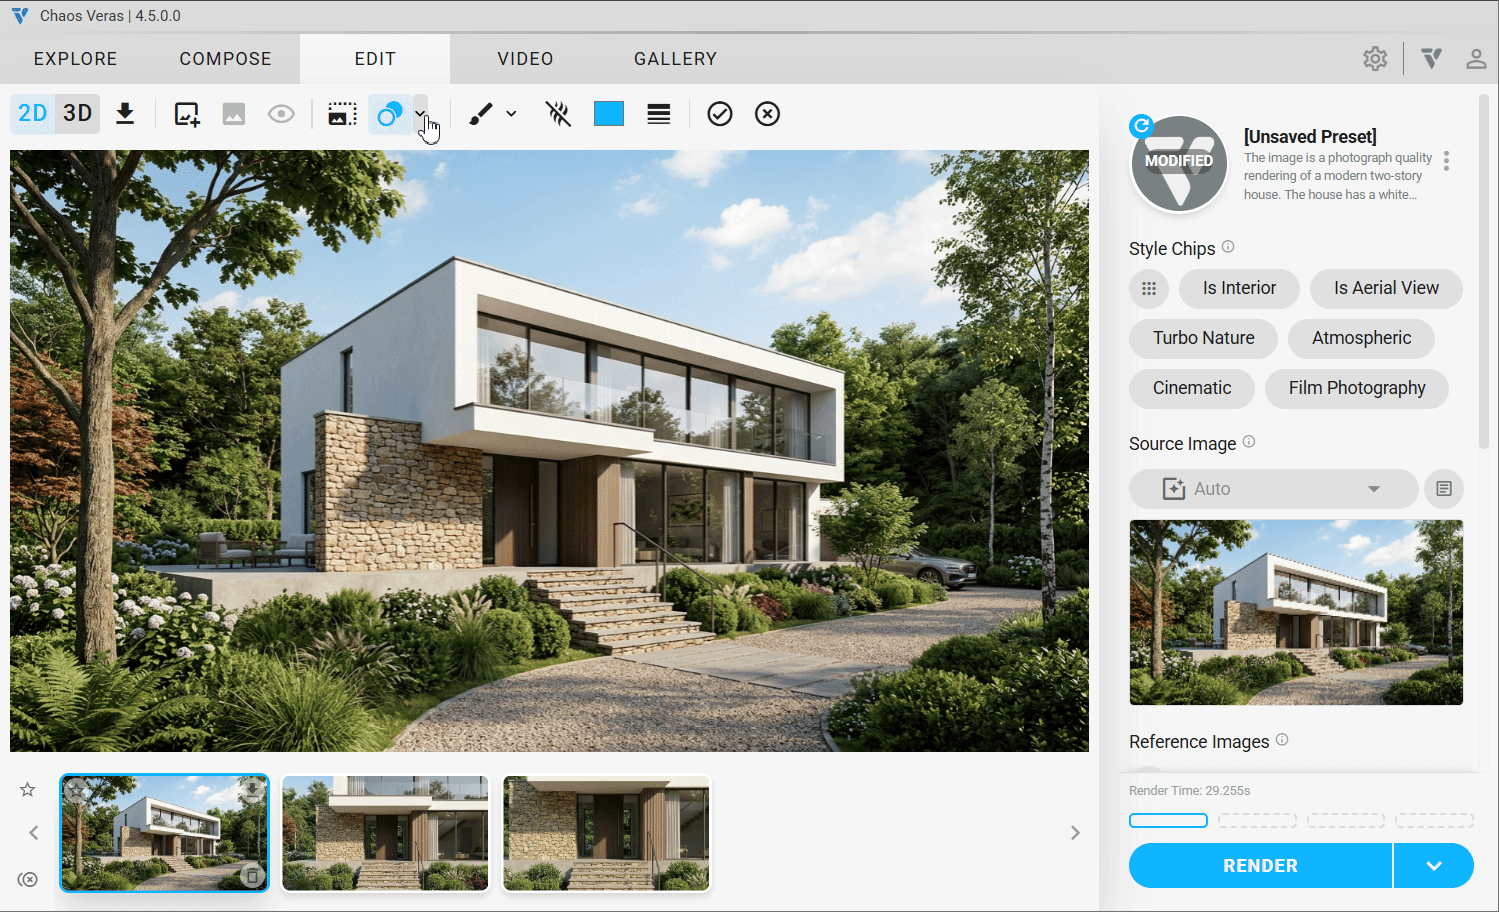Toggle the Atmospheric style chip

[x=1361, y=338]
